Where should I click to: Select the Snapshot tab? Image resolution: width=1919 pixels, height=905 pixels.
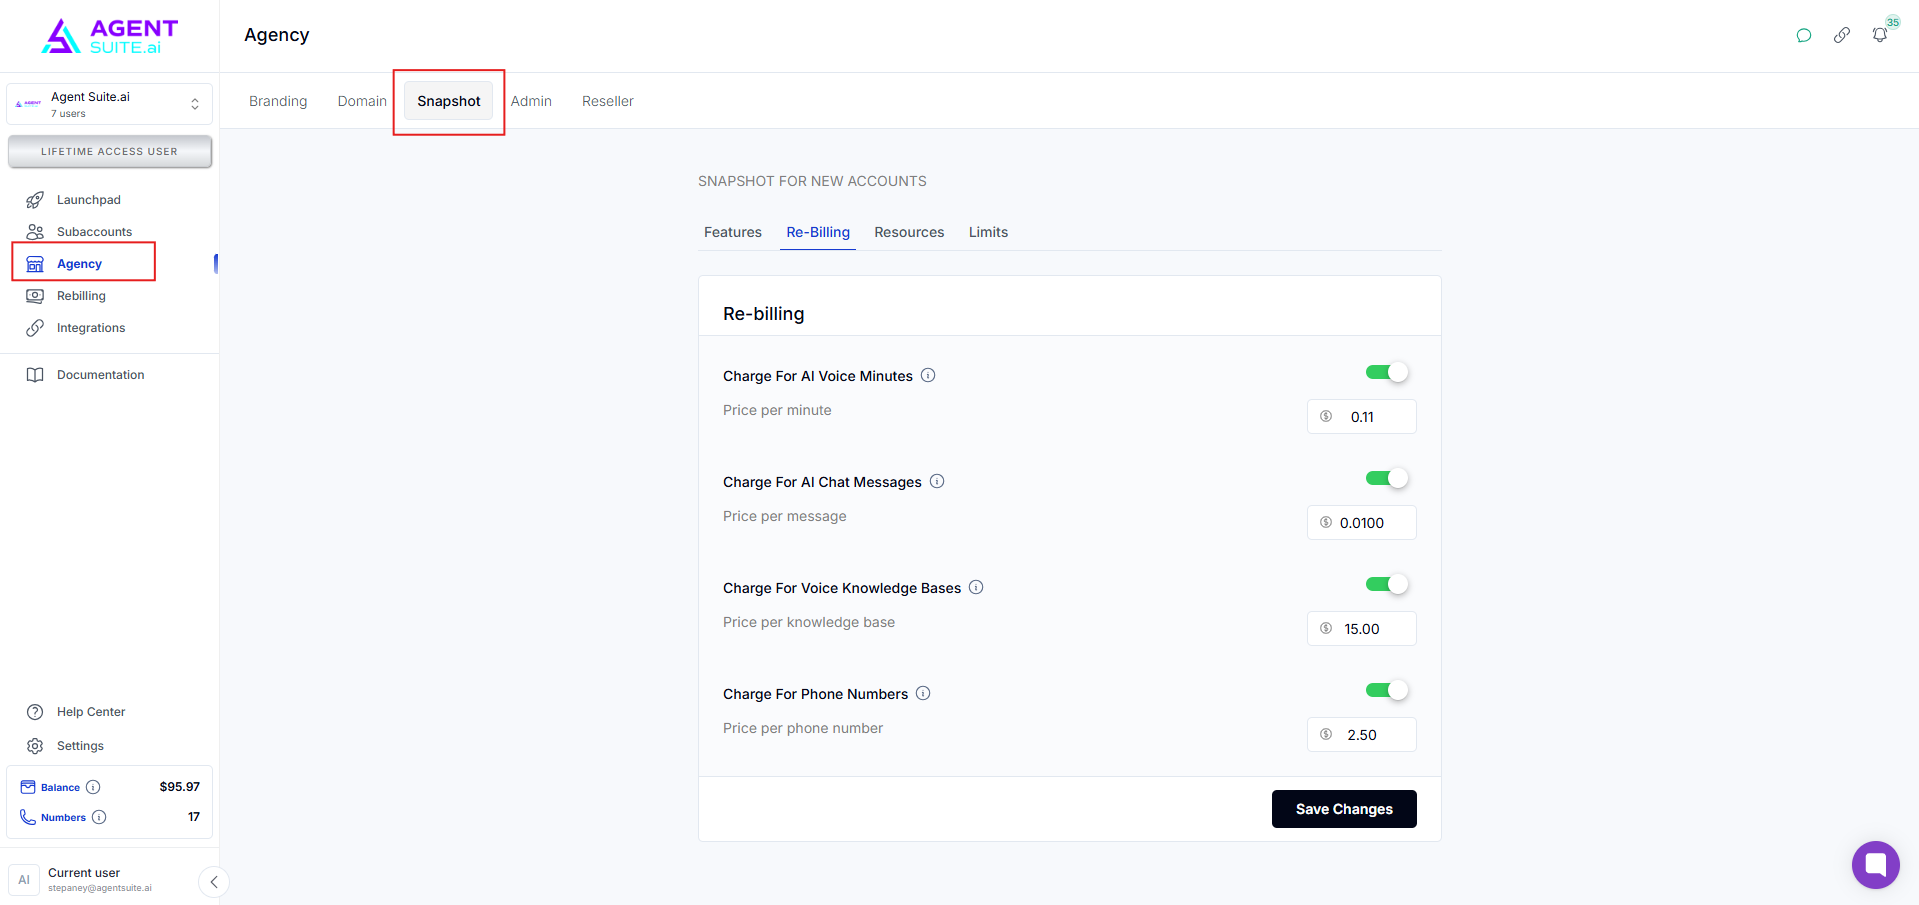point(449,101)
